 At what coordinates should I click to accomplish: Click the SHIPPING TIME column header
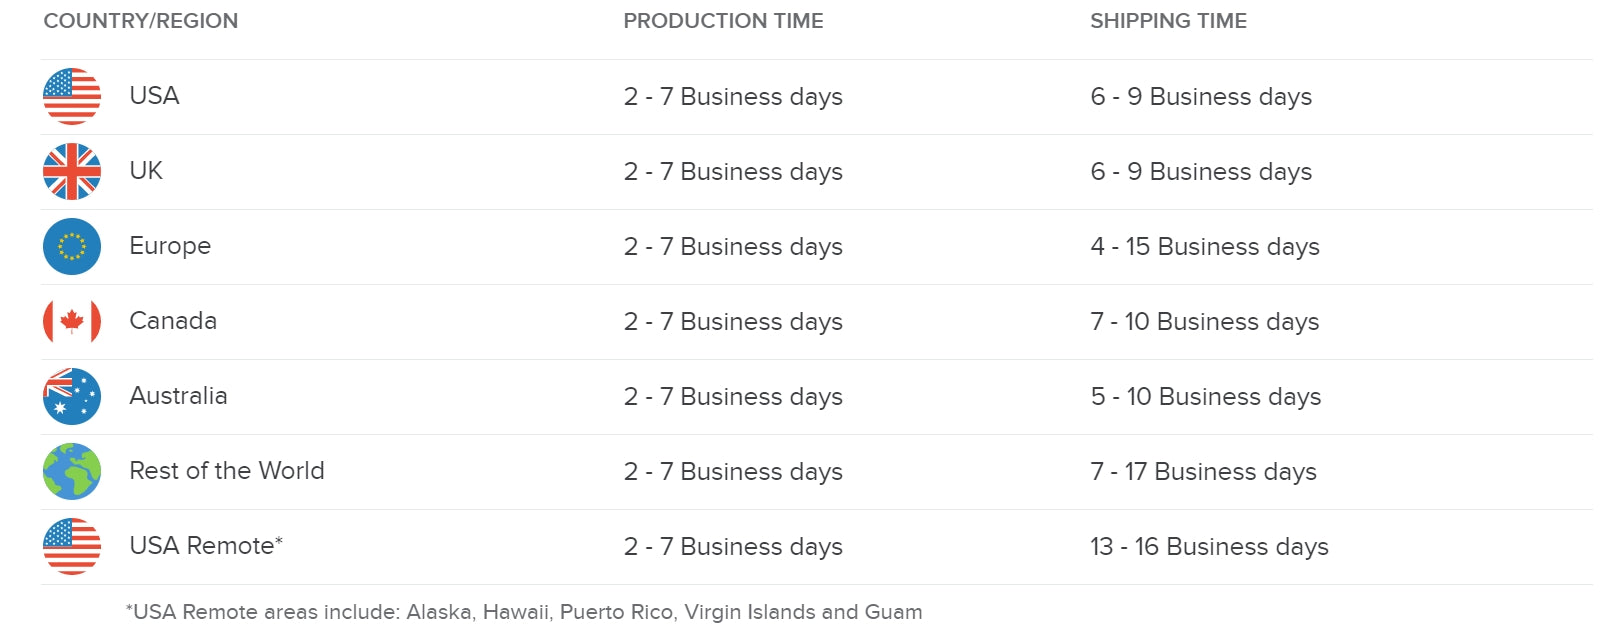coord(1168,21)
